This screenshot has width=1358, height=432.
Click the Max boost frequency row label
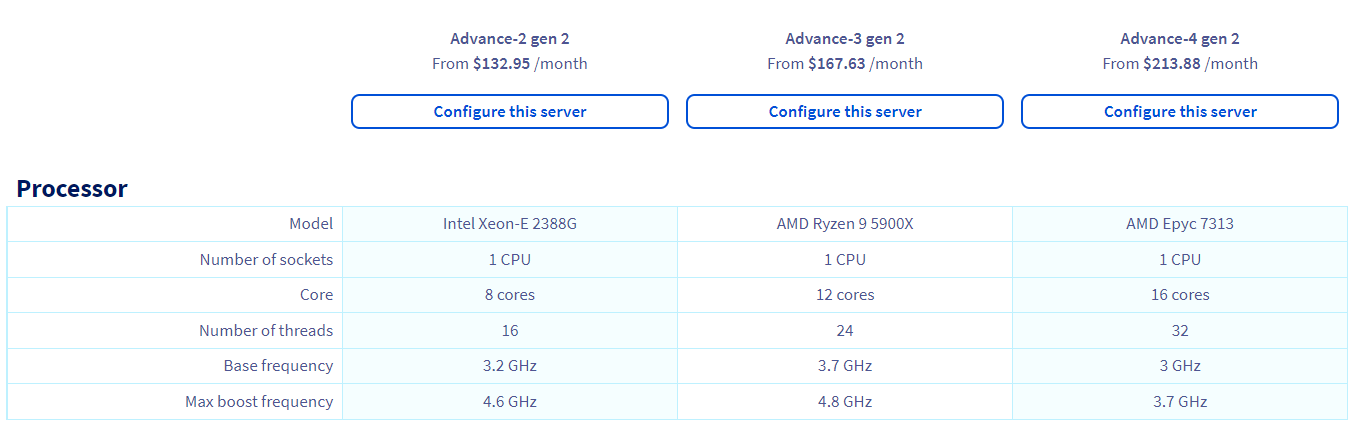click(259, 402)
